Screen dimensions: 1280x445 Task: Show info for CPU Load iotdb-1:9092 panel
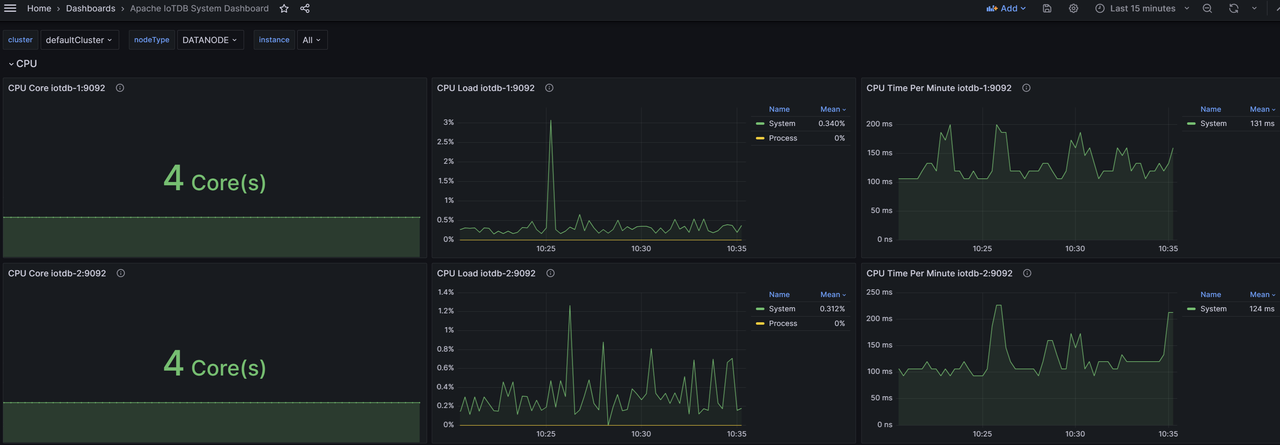click(549, 88)
